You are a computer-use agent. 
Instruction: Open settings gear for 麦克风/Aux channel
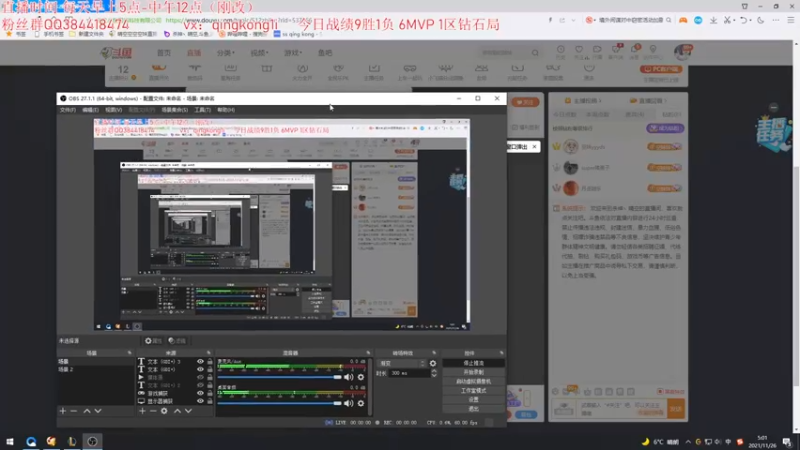(361, 377)
